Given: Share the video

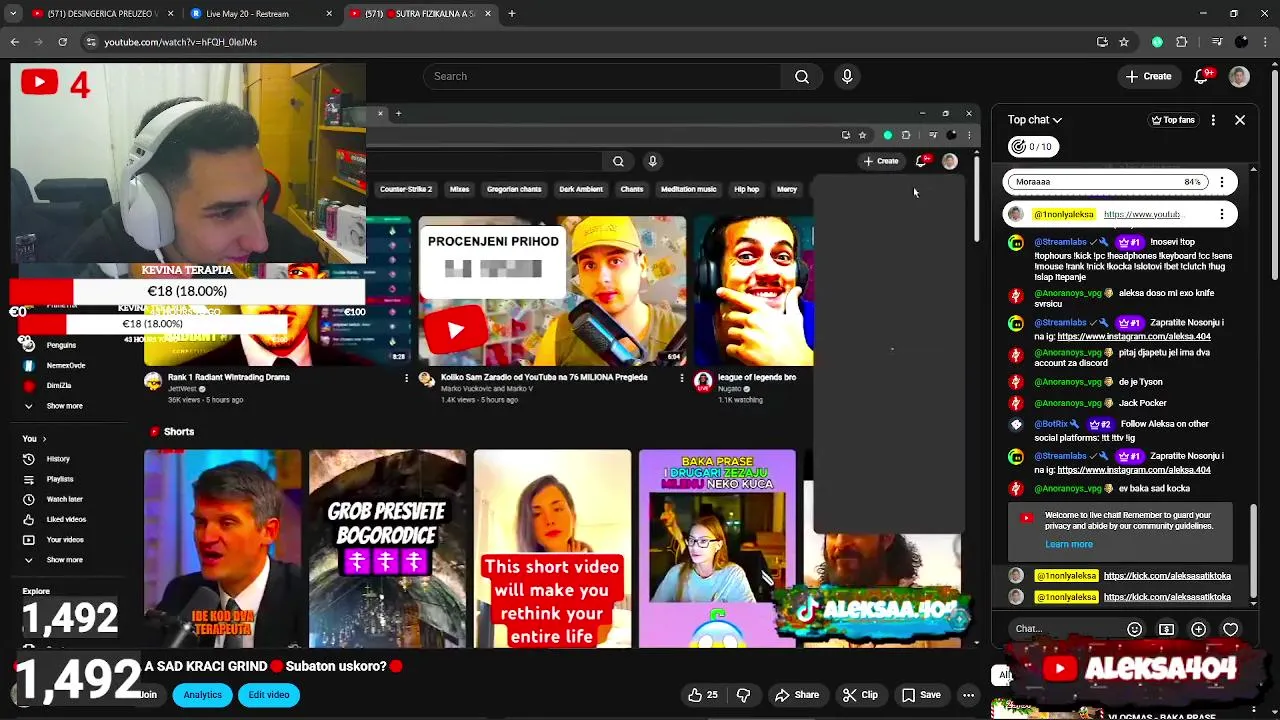Looking at the screenshot, I should 797,695.
